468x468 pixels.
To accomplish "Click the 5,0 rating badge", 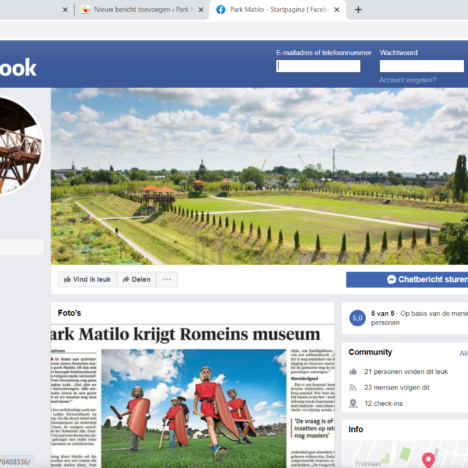I will click(x=357, y=318).
